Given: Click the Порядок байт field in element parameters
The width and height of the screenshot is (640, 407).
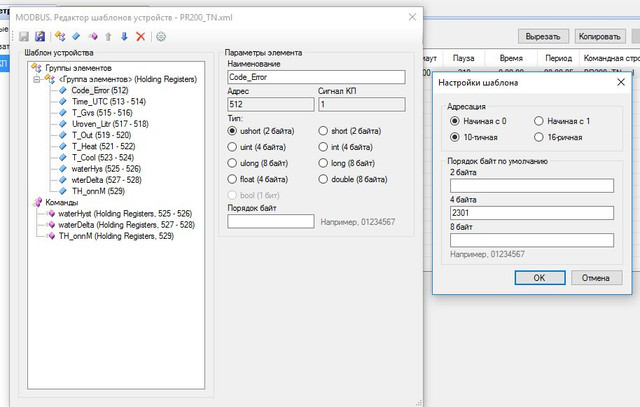Looking at the screenshot, I should tap(271, 221).
